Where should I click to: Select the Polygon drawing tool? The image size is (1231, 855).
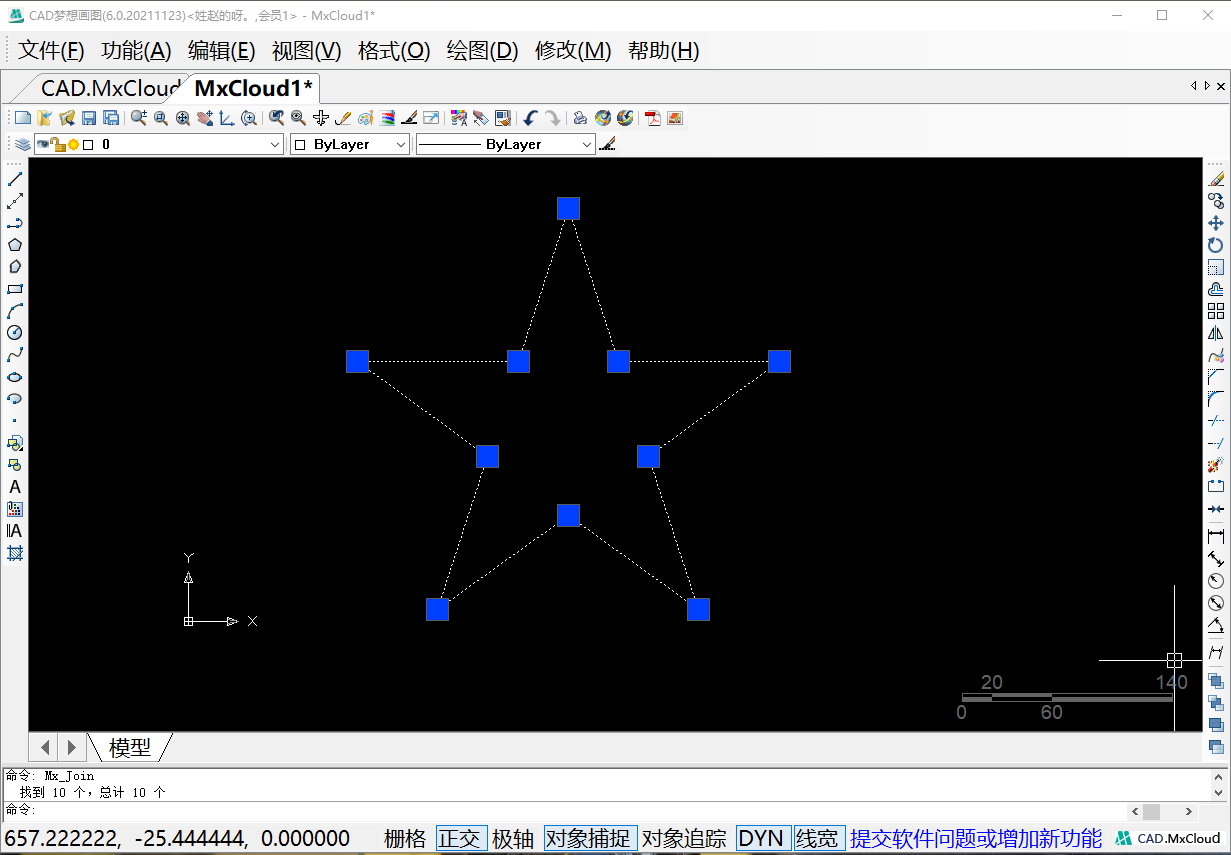[15, 245]
